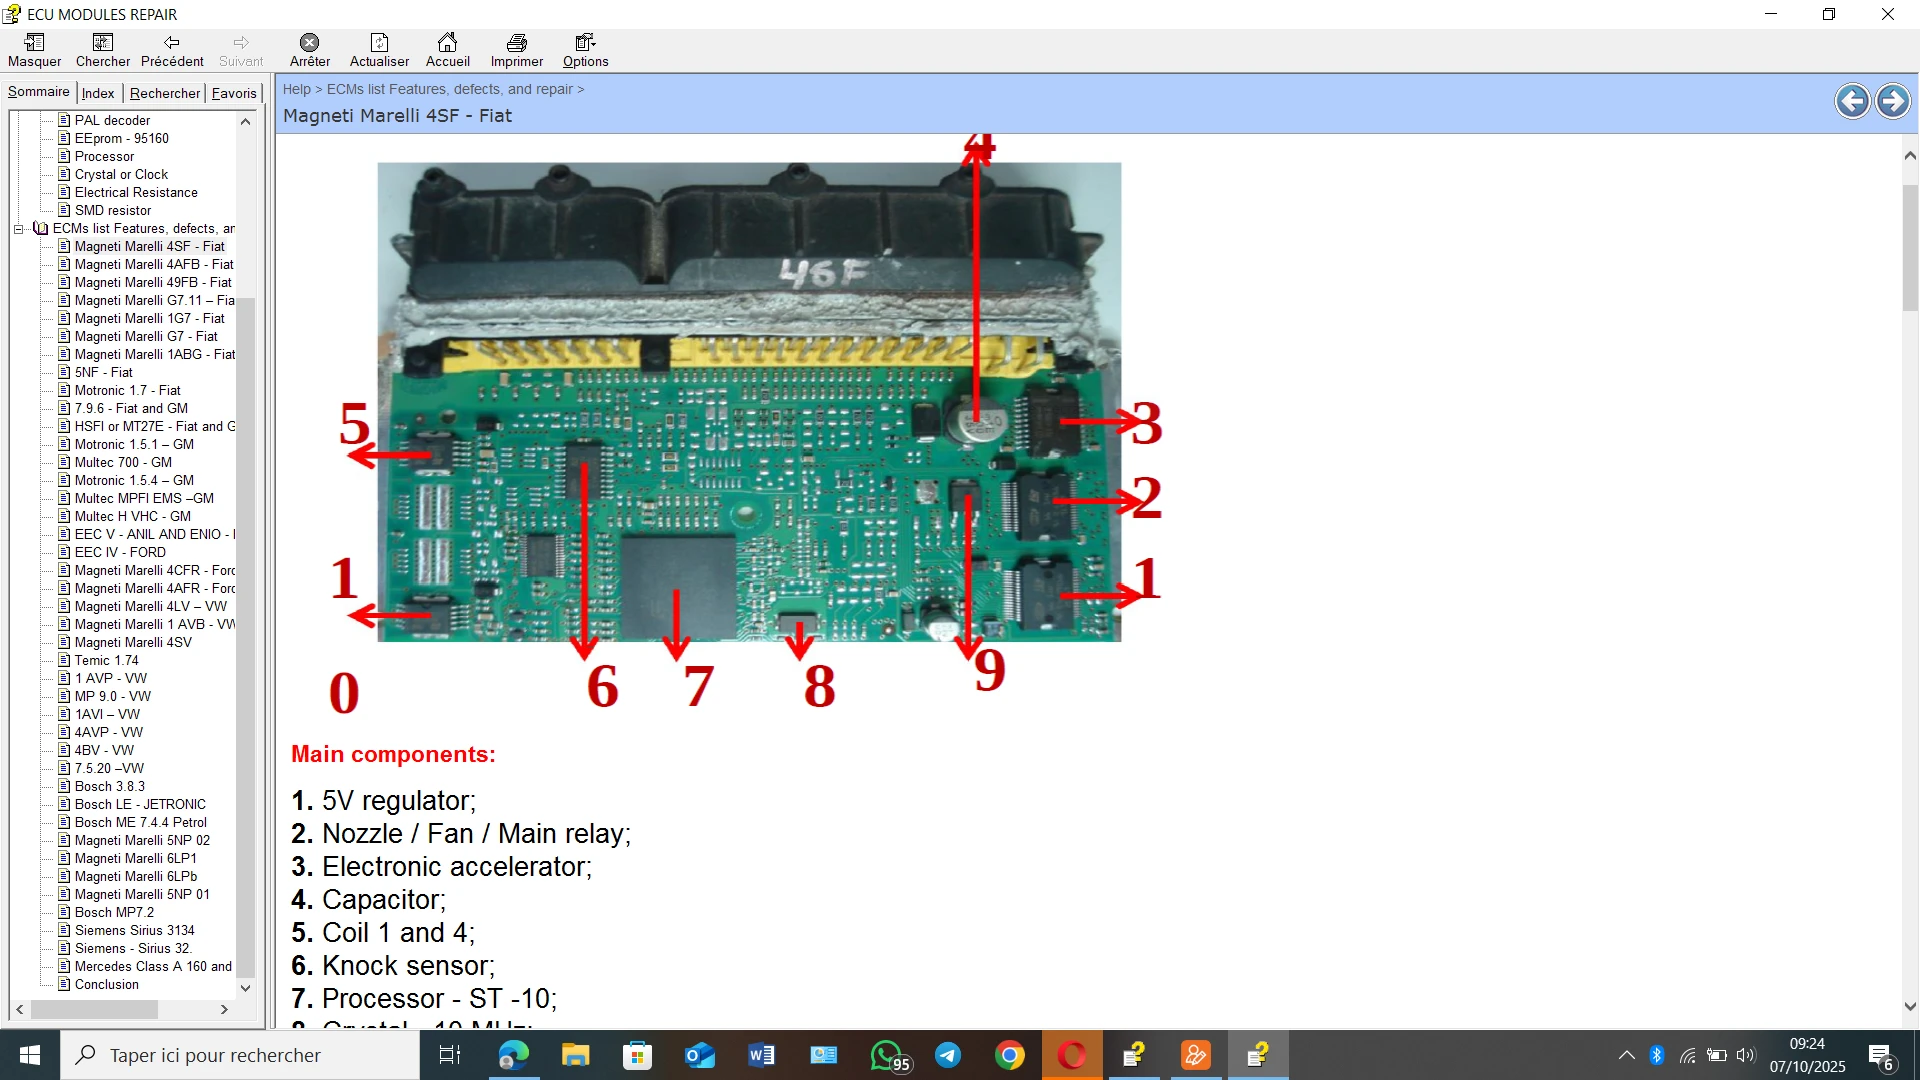Print topic with Imprimer icon
This screenshot has width=1920, height=1080.
coord(517,43)
